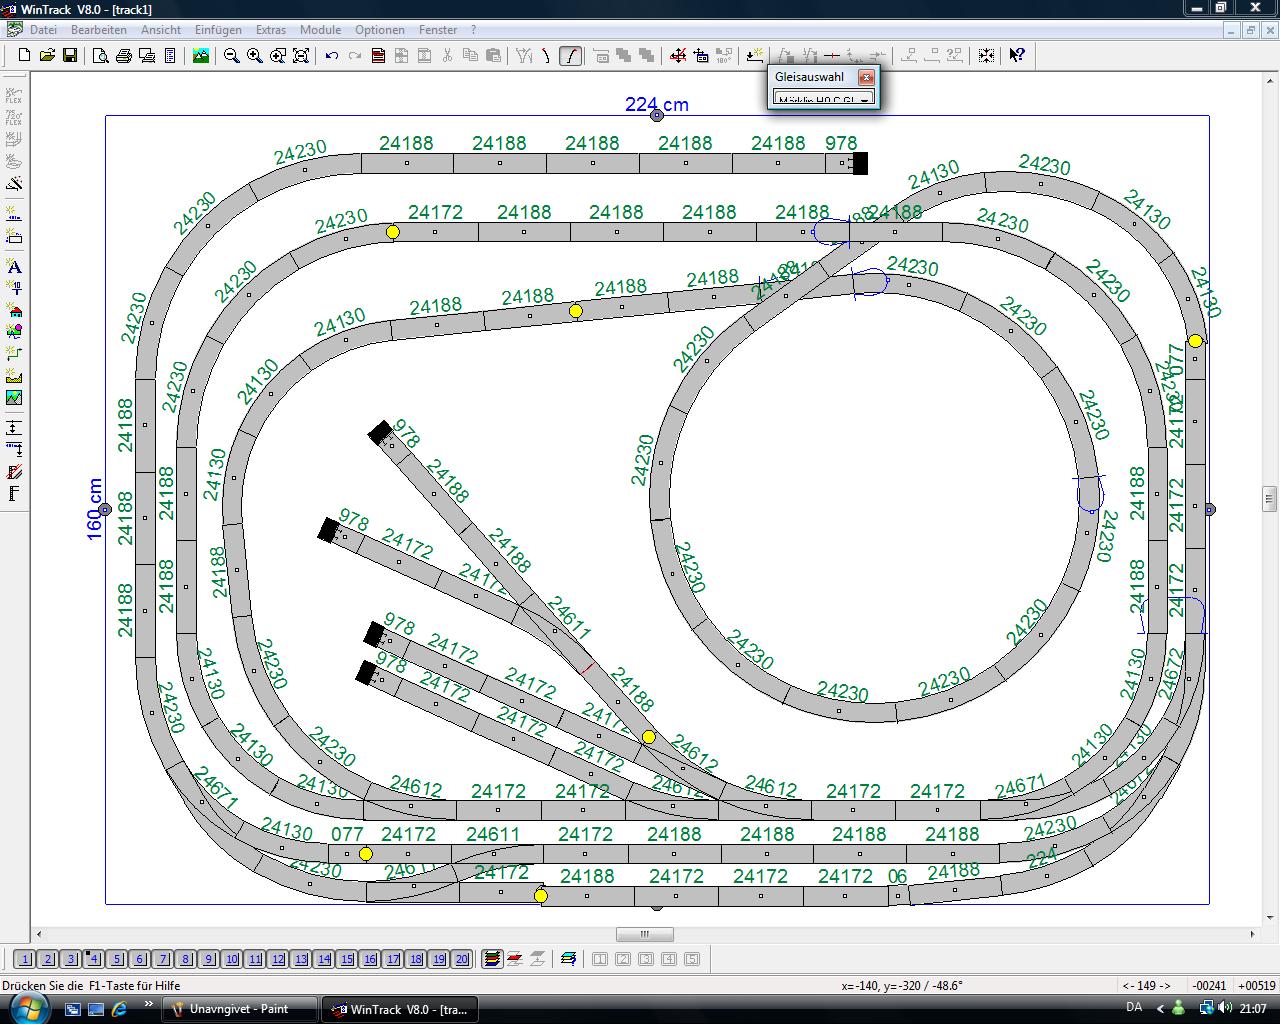Switch to layer 1 button
The image size is (1280, 1024).
(x=25, y=959)
